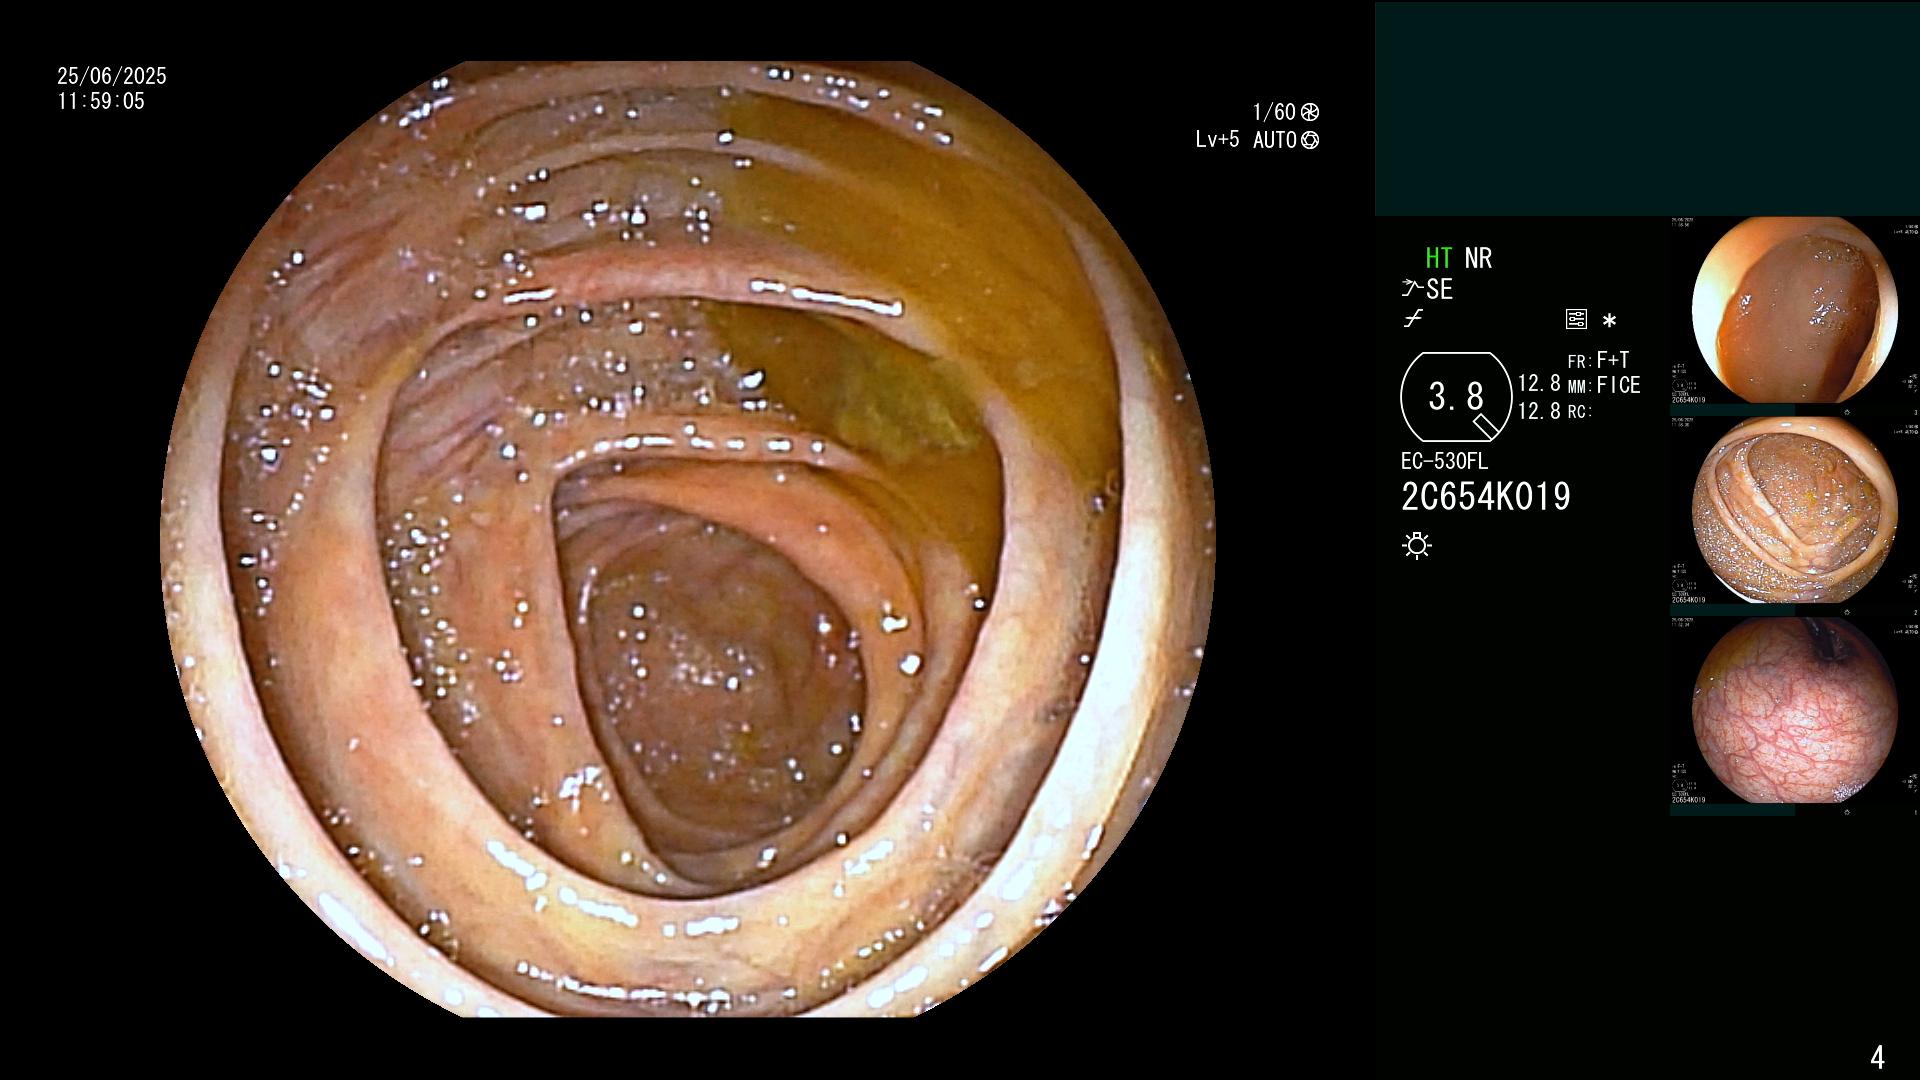The height and width of the screenshot is (1080, 1920).
Task: Click the date 25/06/2025
Action: [x=112, y=76]
